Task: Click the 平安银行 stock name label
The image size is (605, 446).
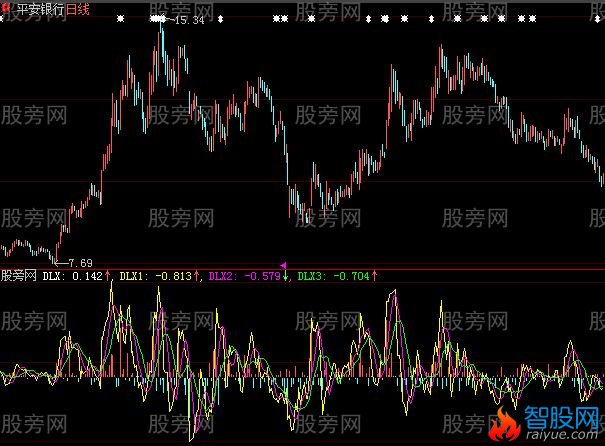Action: tap(40, 9)
